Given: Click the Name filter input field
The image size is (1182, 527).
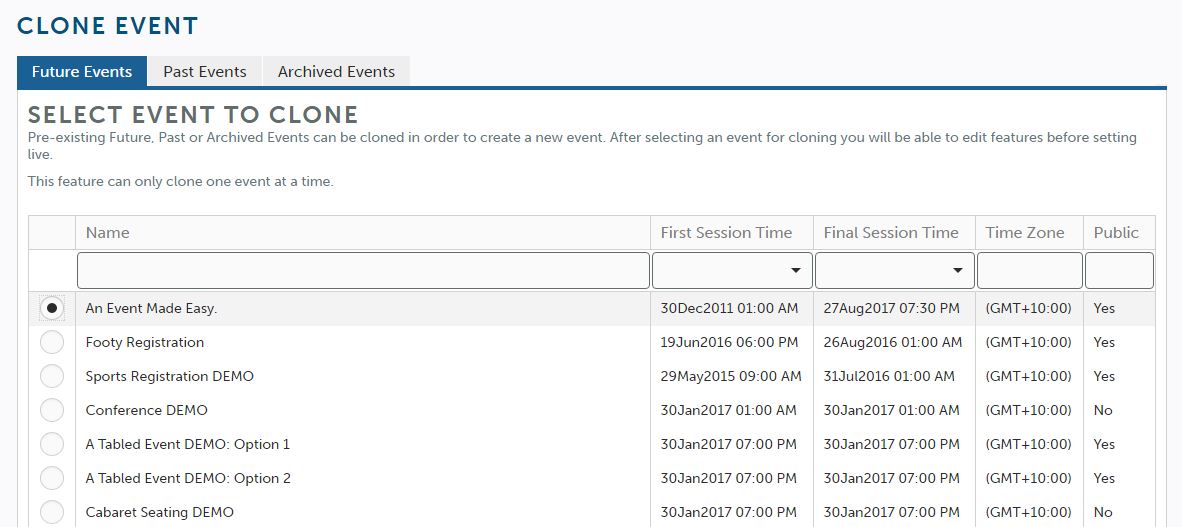Looking at the screenshot, I should pyautogui.click(x=363, y=271).
